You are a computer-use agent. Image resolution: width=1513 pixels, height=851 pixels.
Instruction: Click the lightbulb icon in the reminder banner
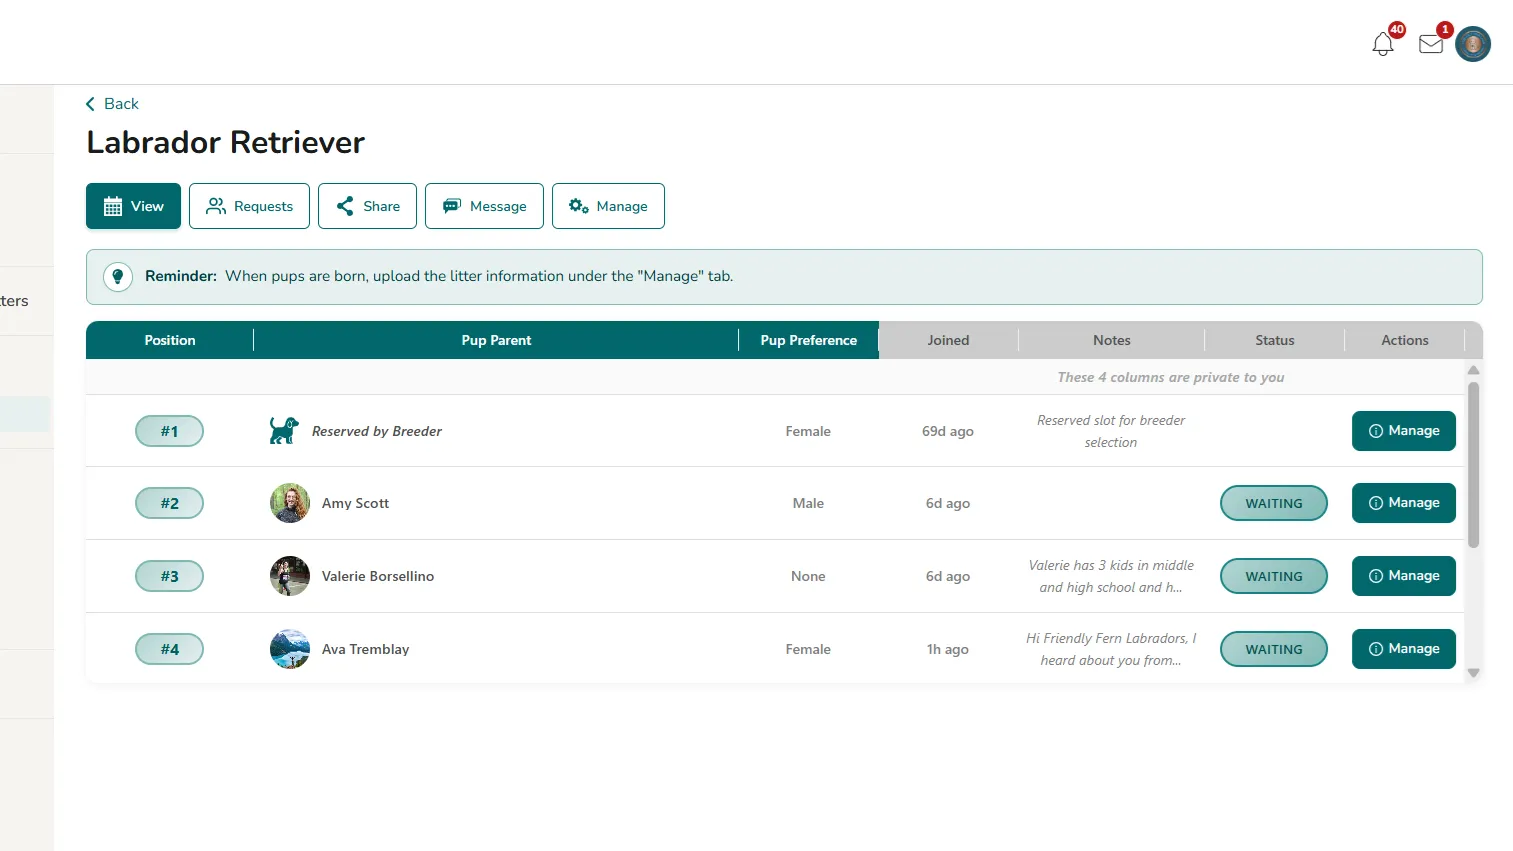pos(118,276)
